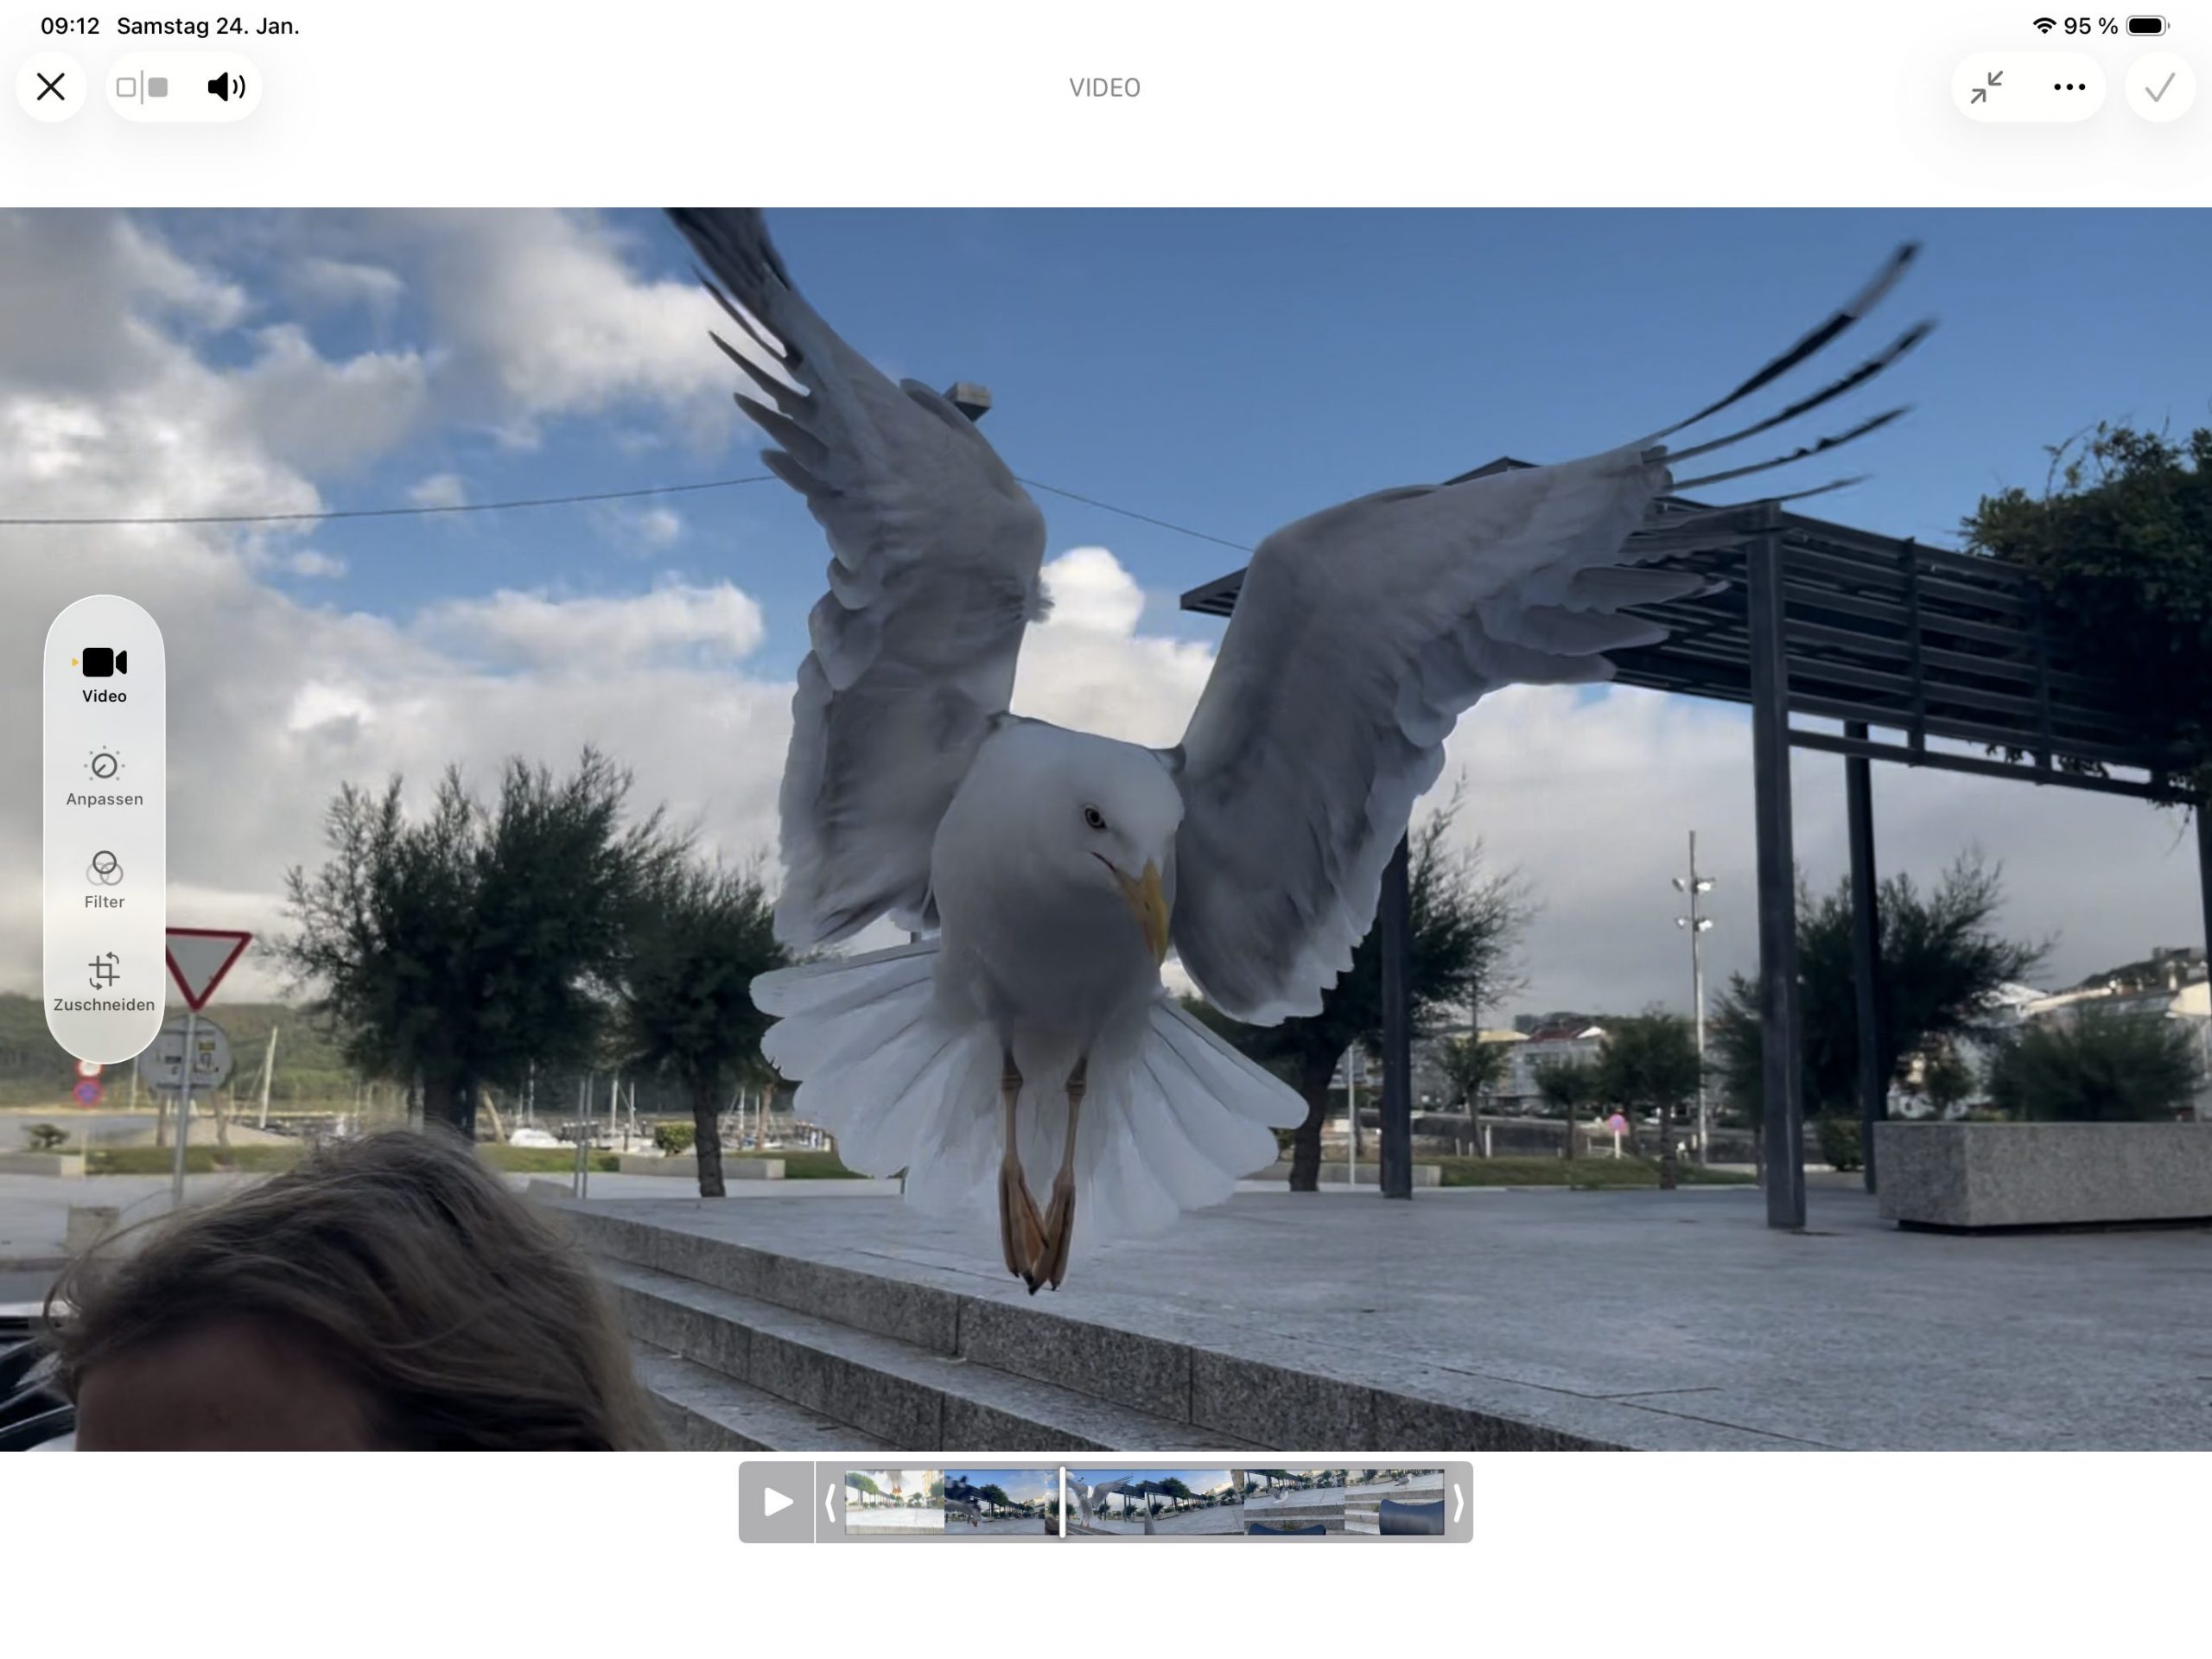Click the right trim handle
The width and height of the screenshot is (2212, 1659).
(x=1458, y=1502)
